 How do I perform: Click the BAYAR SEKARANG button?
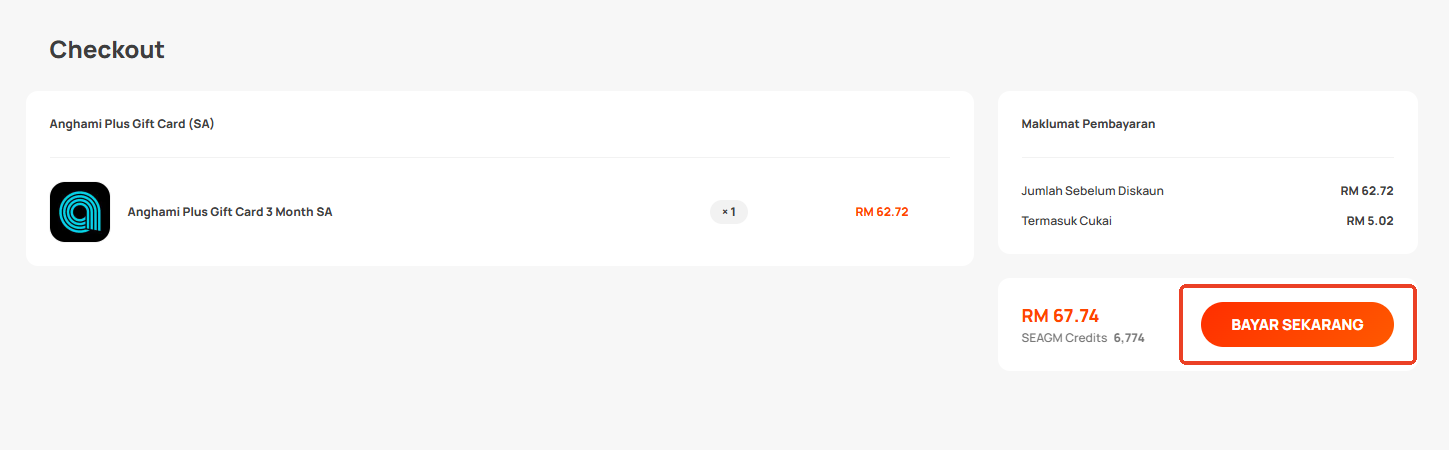1297,325
